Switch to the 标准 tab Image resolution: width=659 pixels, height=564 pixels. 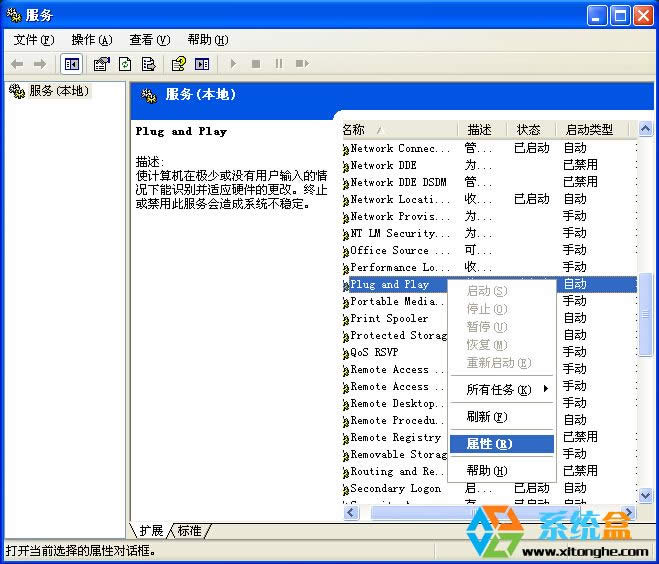[x=190, y=530]
